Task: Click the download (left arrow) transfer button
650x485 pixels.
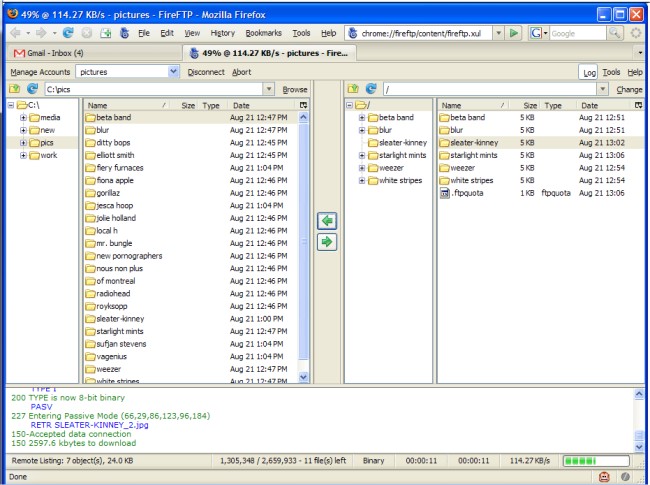Action: [327, 221]
